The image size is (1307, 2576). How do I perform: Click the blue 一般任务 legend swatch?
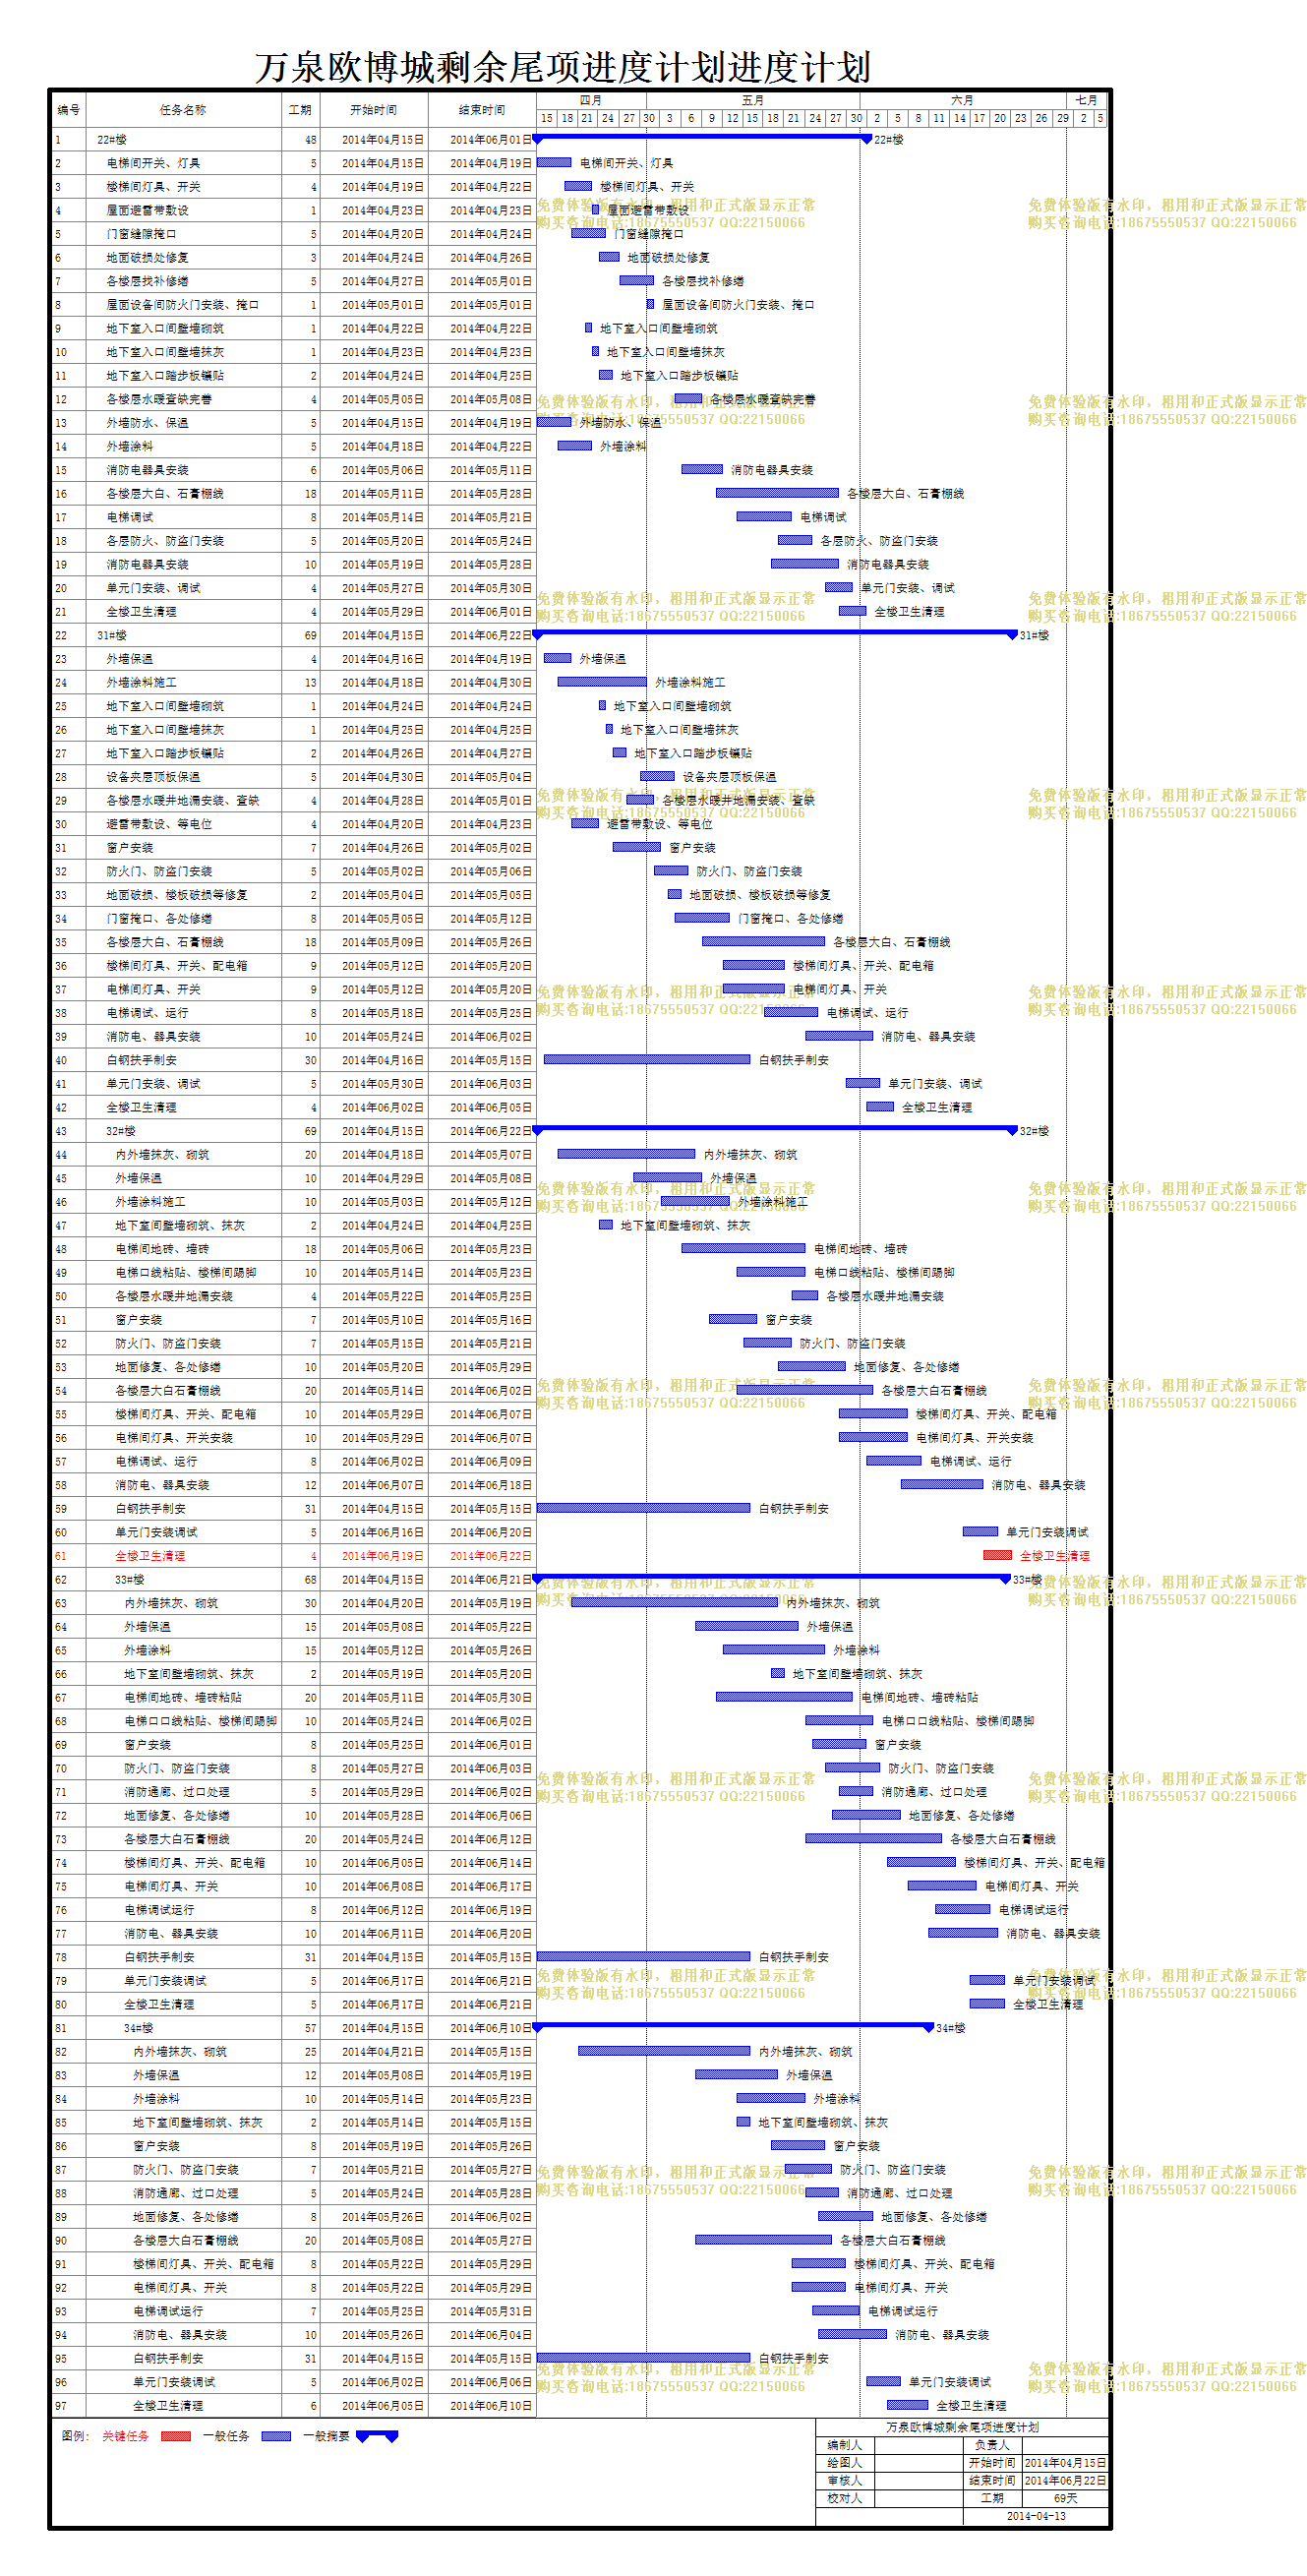(276, 2436)
